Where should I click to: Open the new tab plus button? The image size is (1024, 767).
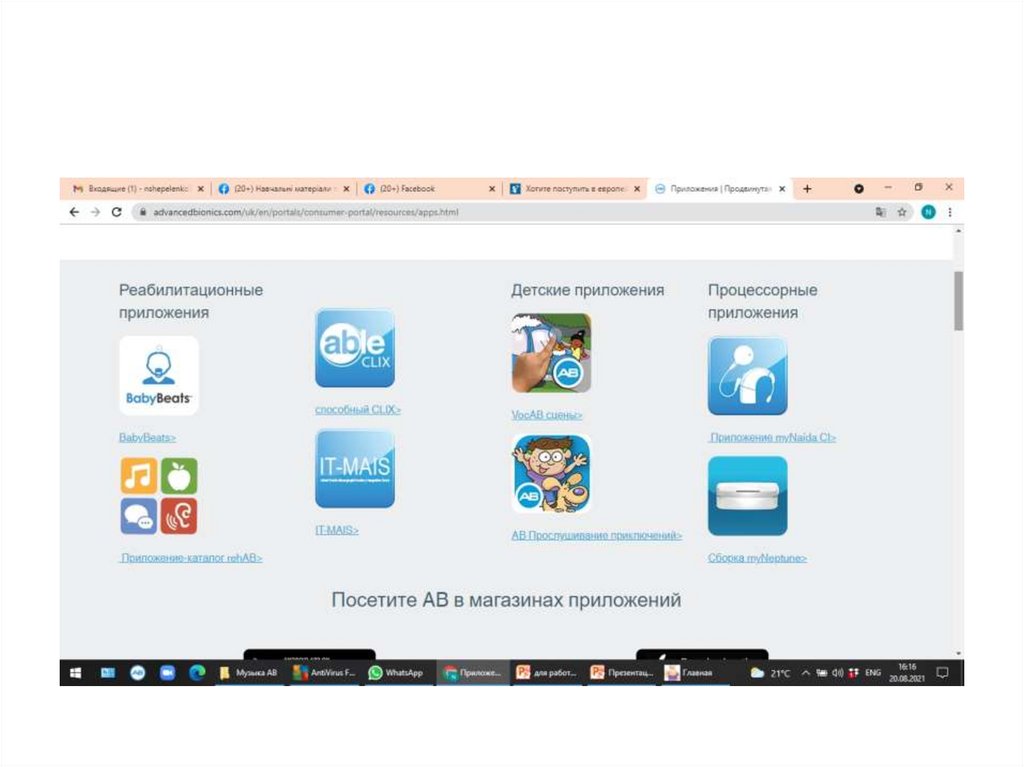[807, 189]
